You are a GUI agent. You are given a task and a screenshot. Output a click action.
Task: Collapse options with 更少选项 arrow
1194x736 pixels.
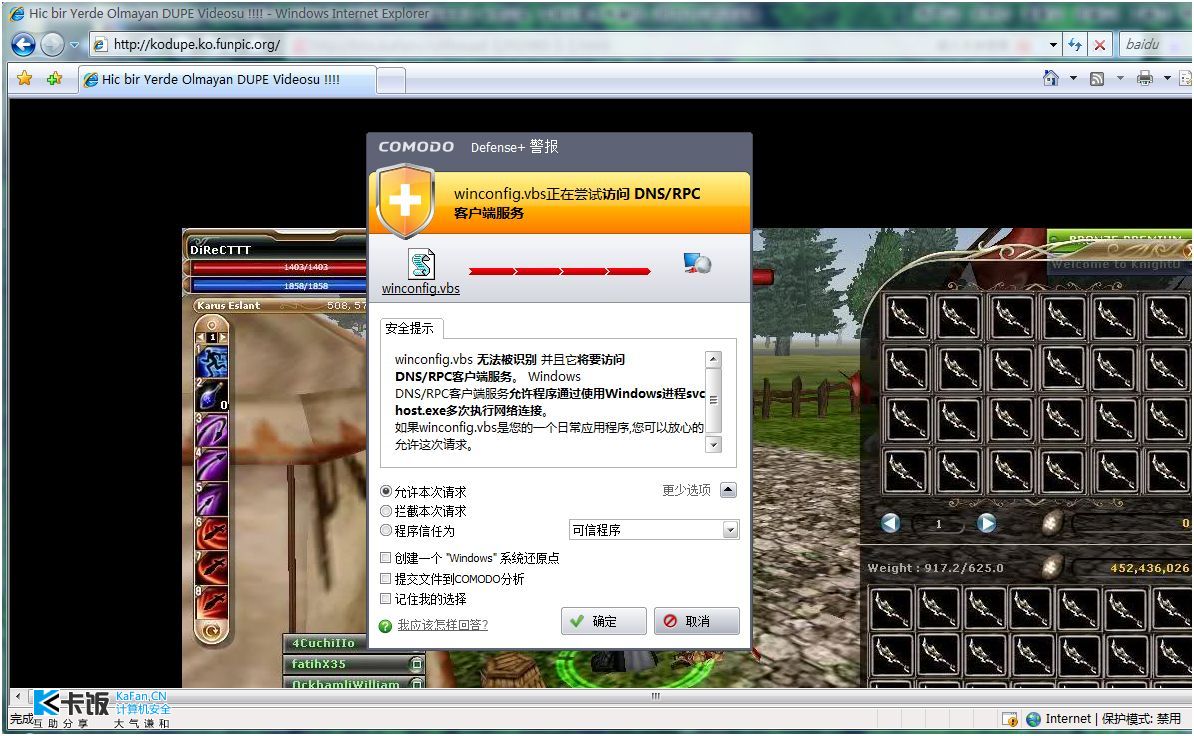728,490
